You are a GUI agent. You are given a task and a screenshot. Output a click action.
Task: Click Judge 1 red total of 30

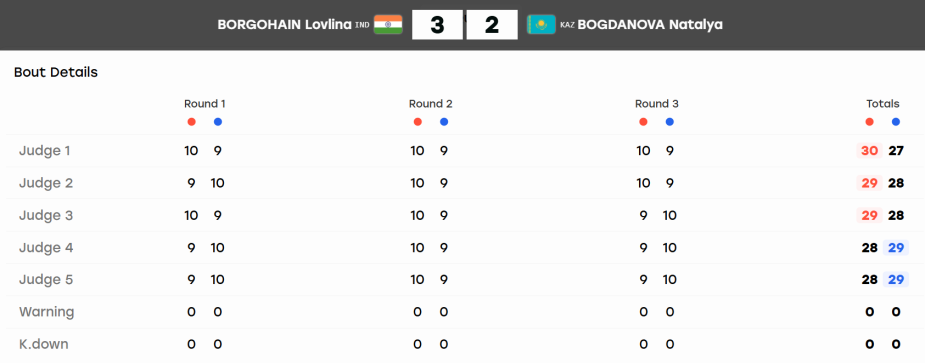click(x=869, y=151)
